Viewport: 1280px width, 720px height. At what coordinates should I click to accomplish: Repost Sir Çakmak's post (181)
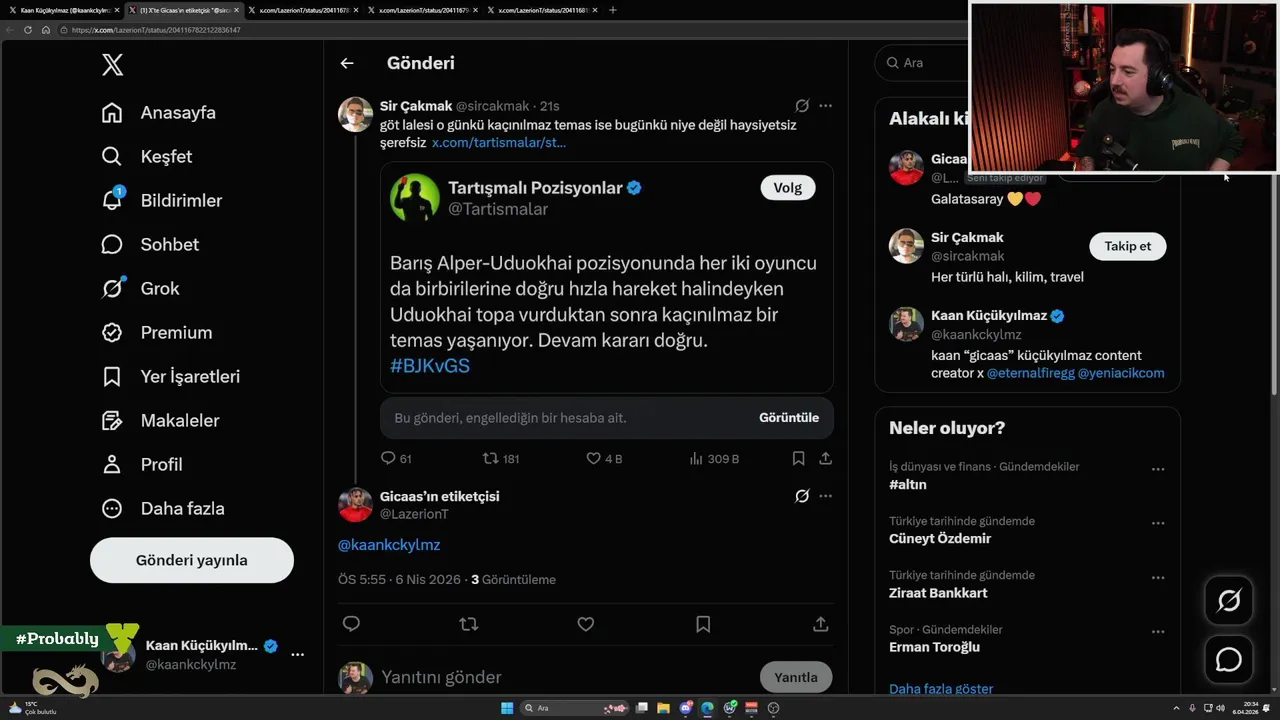click(x=501, y=458)
